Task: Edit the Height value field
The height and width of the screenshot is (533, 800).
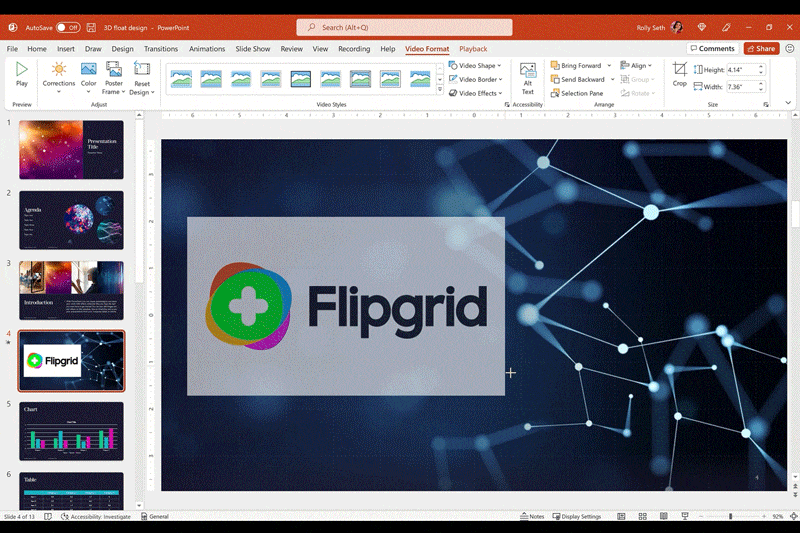Action: tap(741, 69)
